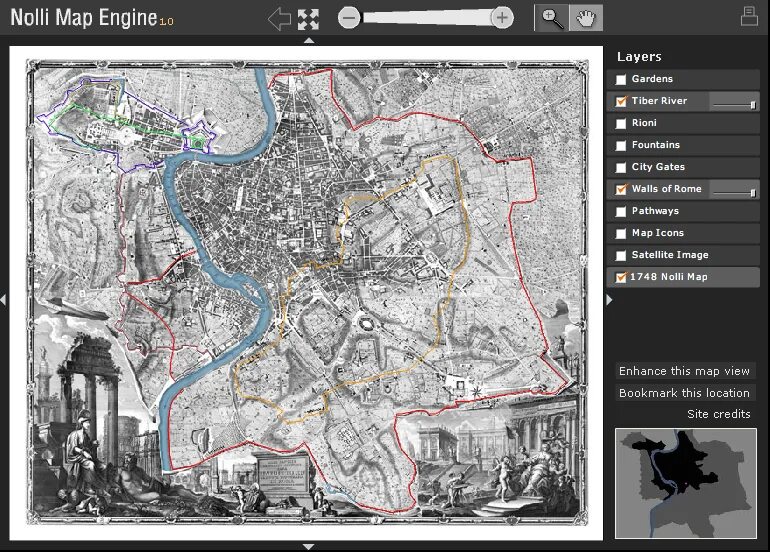The image size is (770, 552).
Task: Select the magnifier zoom tool
Action: coord(551,18)
